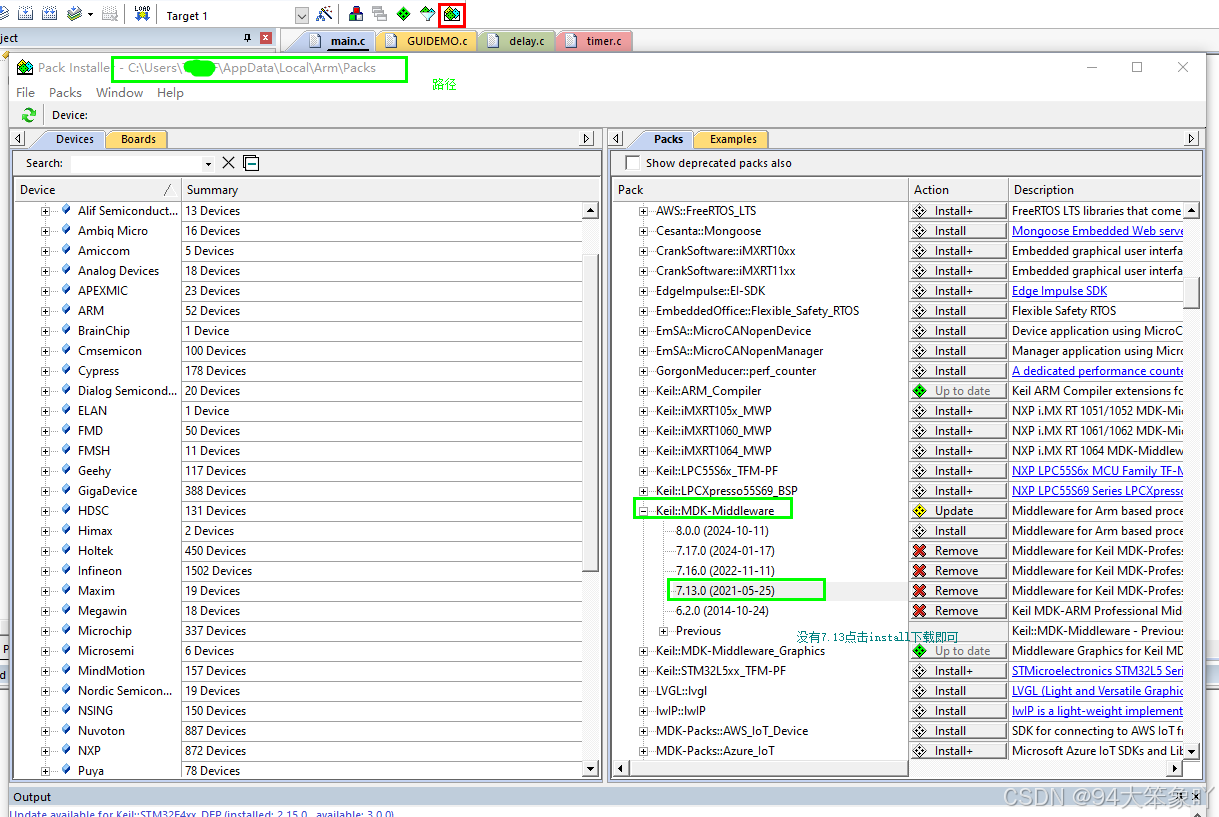The height and width of the screenshot is (817, 1219).
Task: Click the LOAD download to flash icon
Action: click(x=142, y=14)
